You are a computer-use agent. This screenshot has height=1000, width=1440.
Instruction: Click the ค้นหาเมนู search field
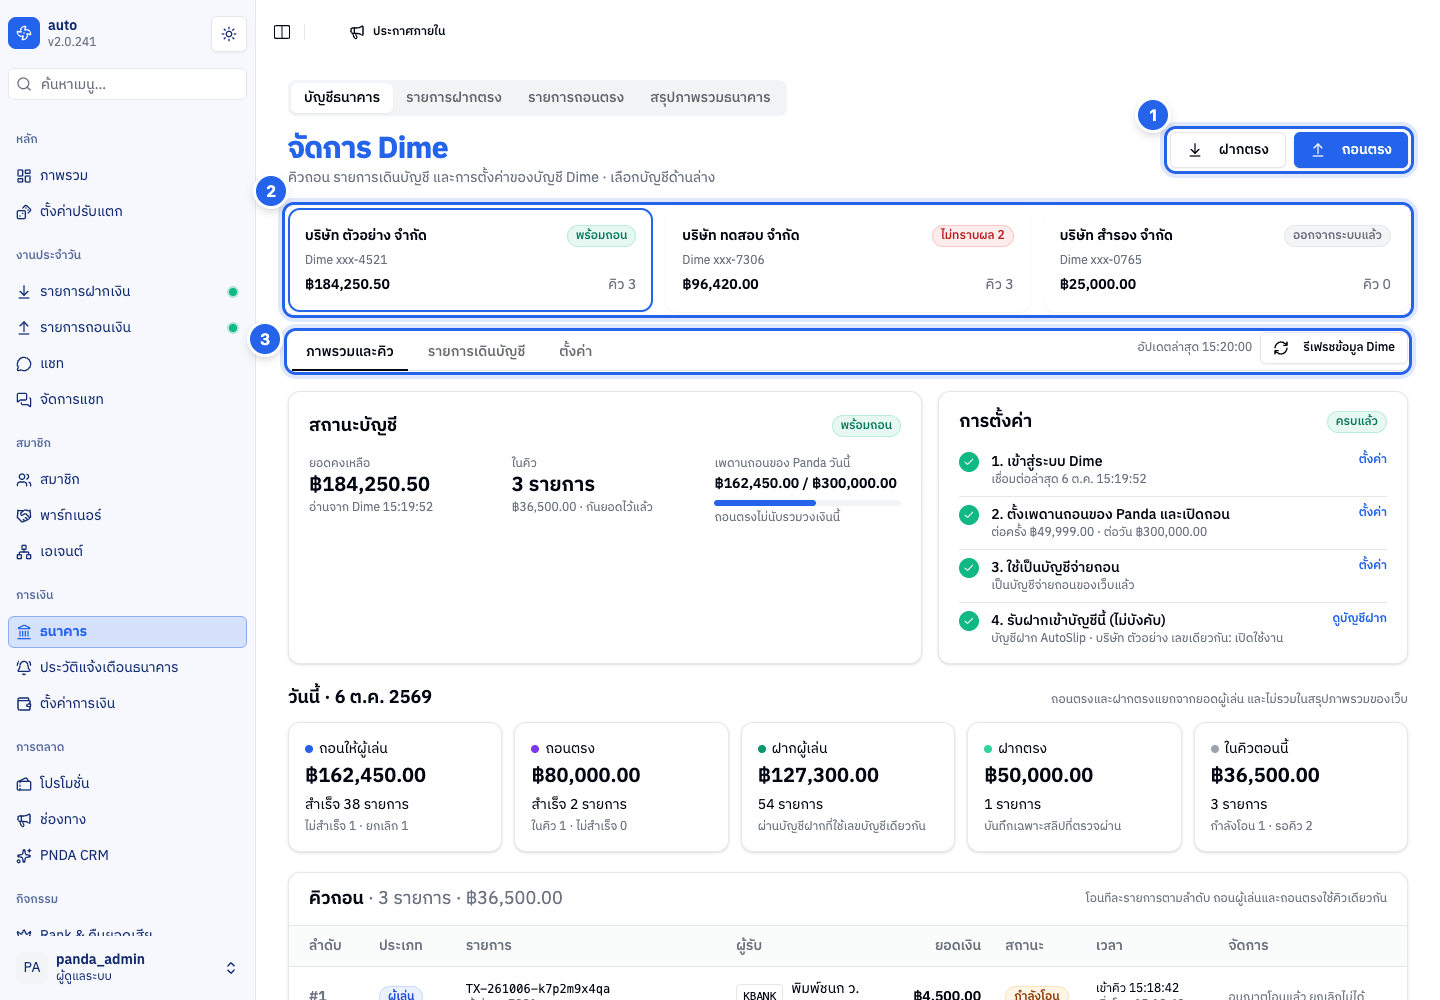pos(127,84)
